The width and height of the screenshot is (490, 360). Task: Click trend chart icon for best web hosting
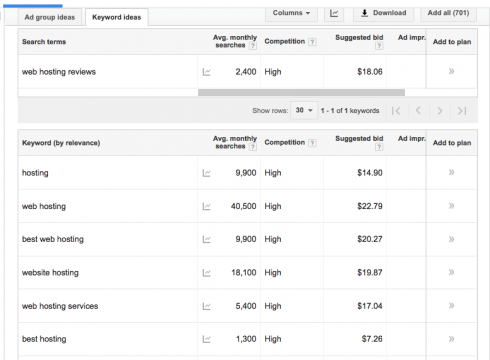point(206,239)
